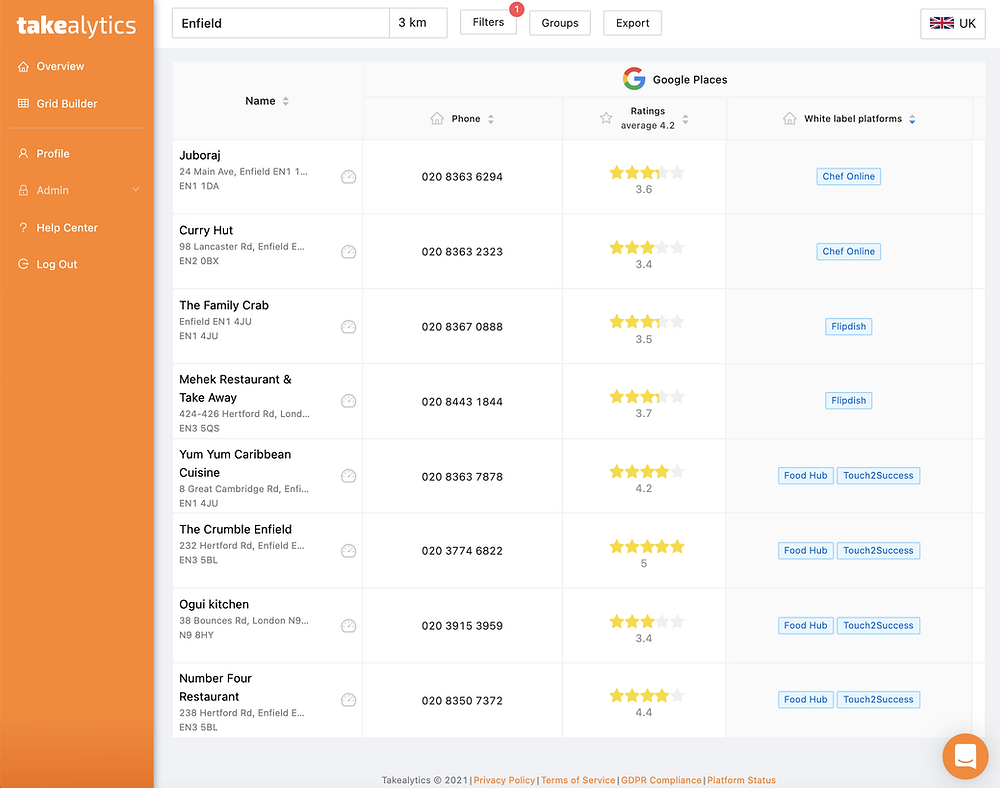Image resolution: width=1000 pixels, height=788 pixels.
Task: Click the gauge icon beside The Family Crab
Action: click(348, 327)
